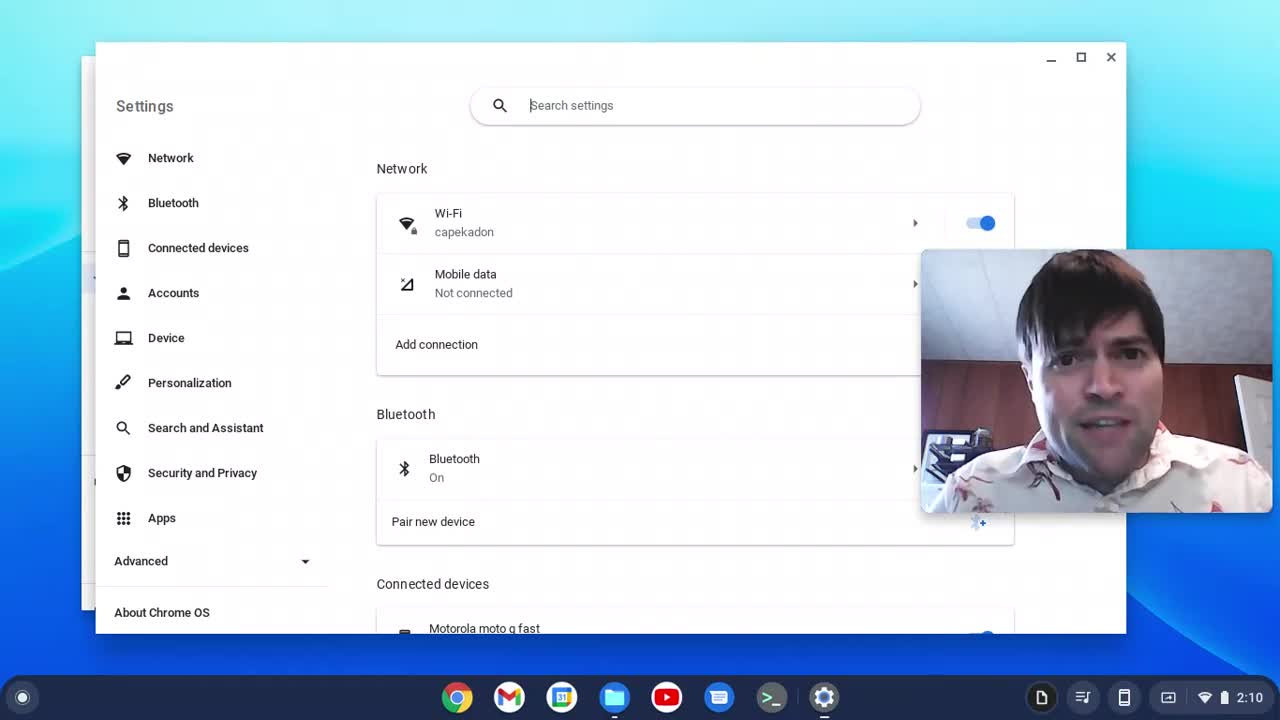The width and height of the screenshot is (1280, 720).
Task: Open the Mobile data row
Action: tap(648, 284)
